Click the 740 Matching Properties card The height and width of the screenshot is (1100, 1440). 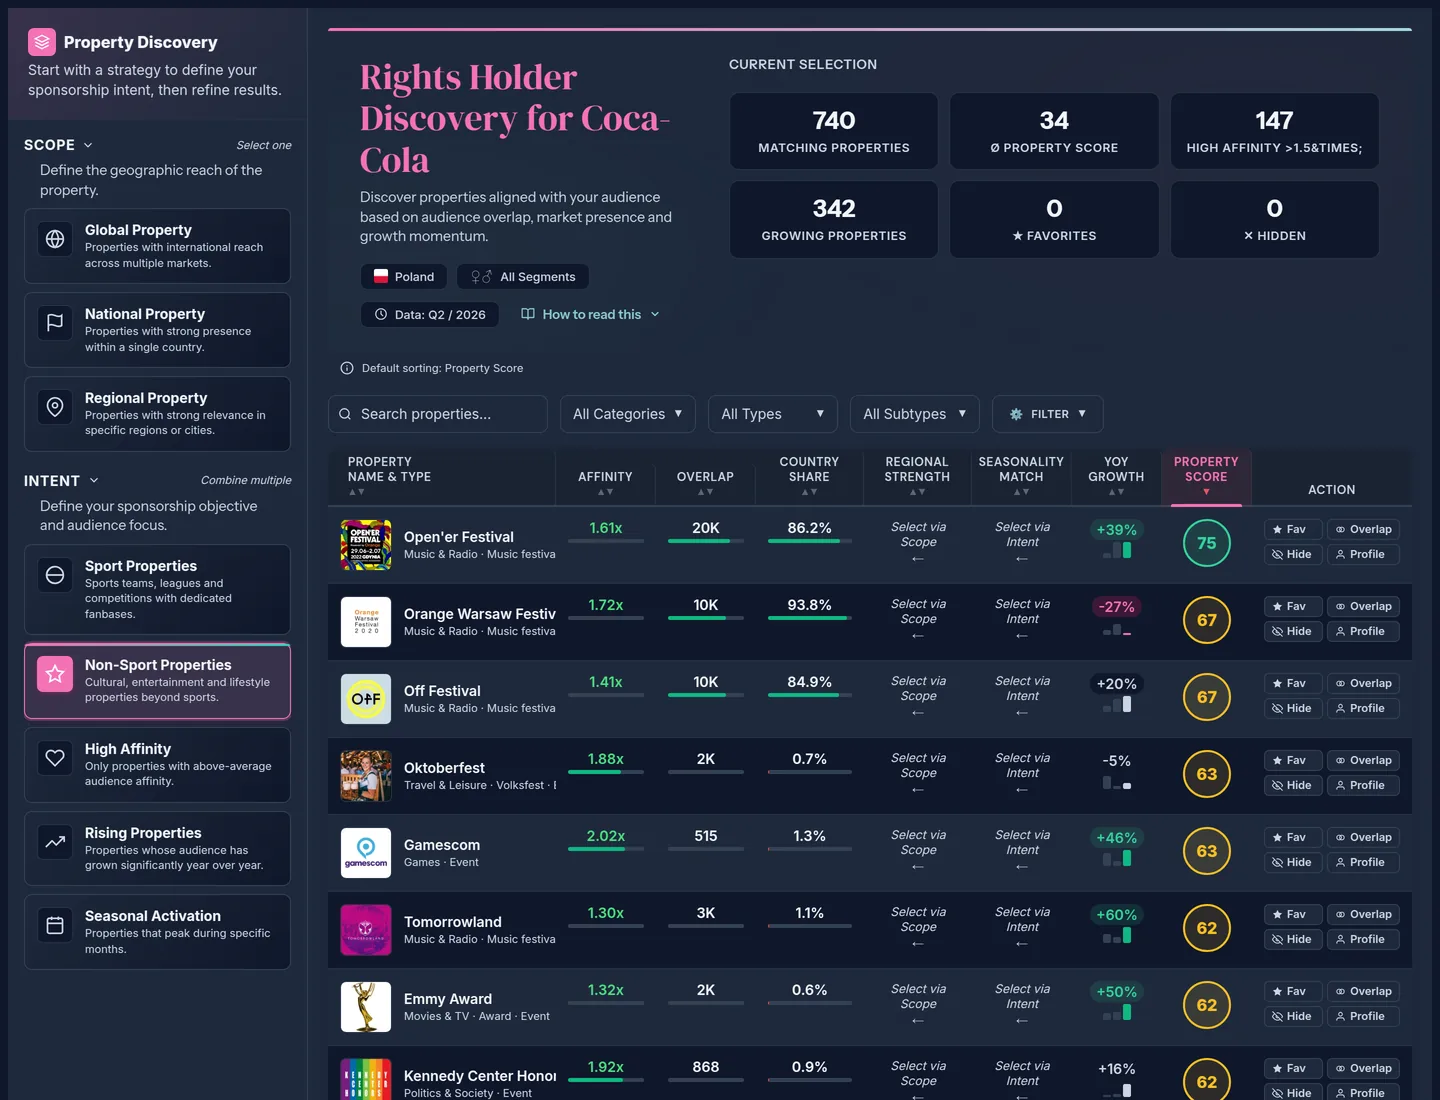(x=834, y=131)
